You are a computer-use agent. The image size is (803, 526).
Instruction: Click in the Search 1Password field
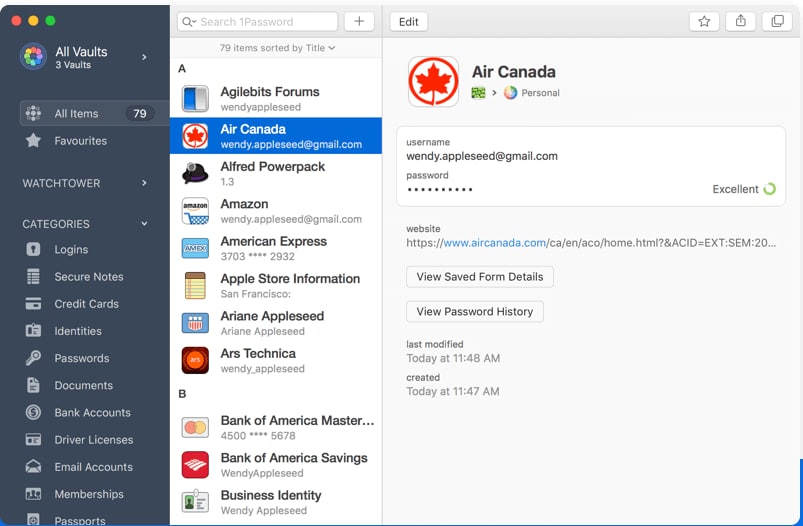pyautogui.click(x=258, y=22)
